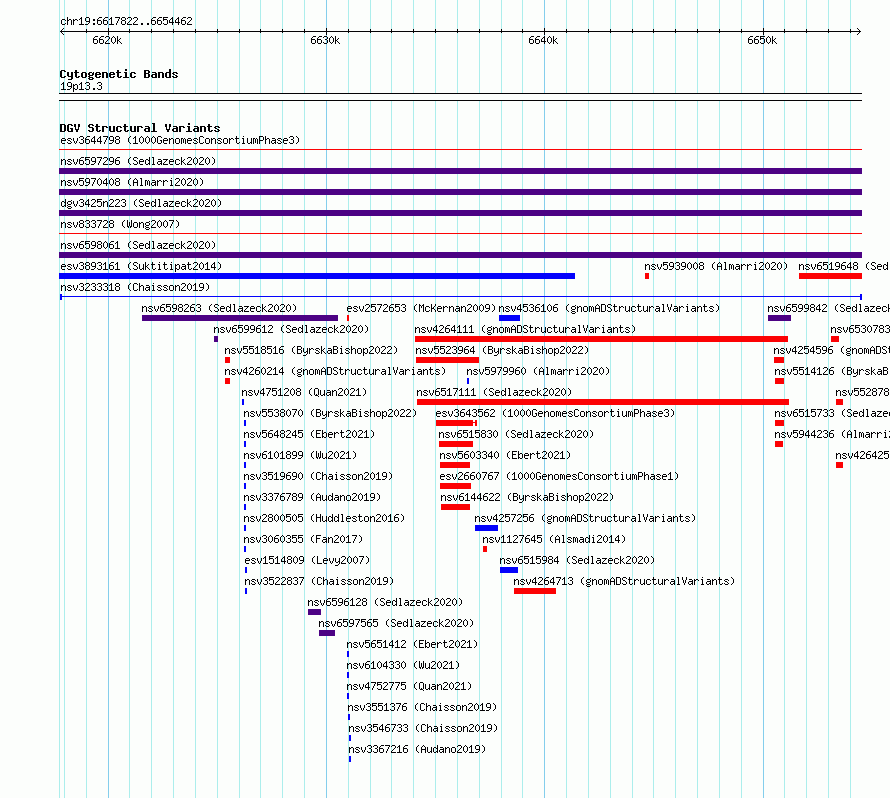This screenshot has width=890, height=798.
Task: Select nsv3367216 (Audano2019) label
Action: point(417,749)
